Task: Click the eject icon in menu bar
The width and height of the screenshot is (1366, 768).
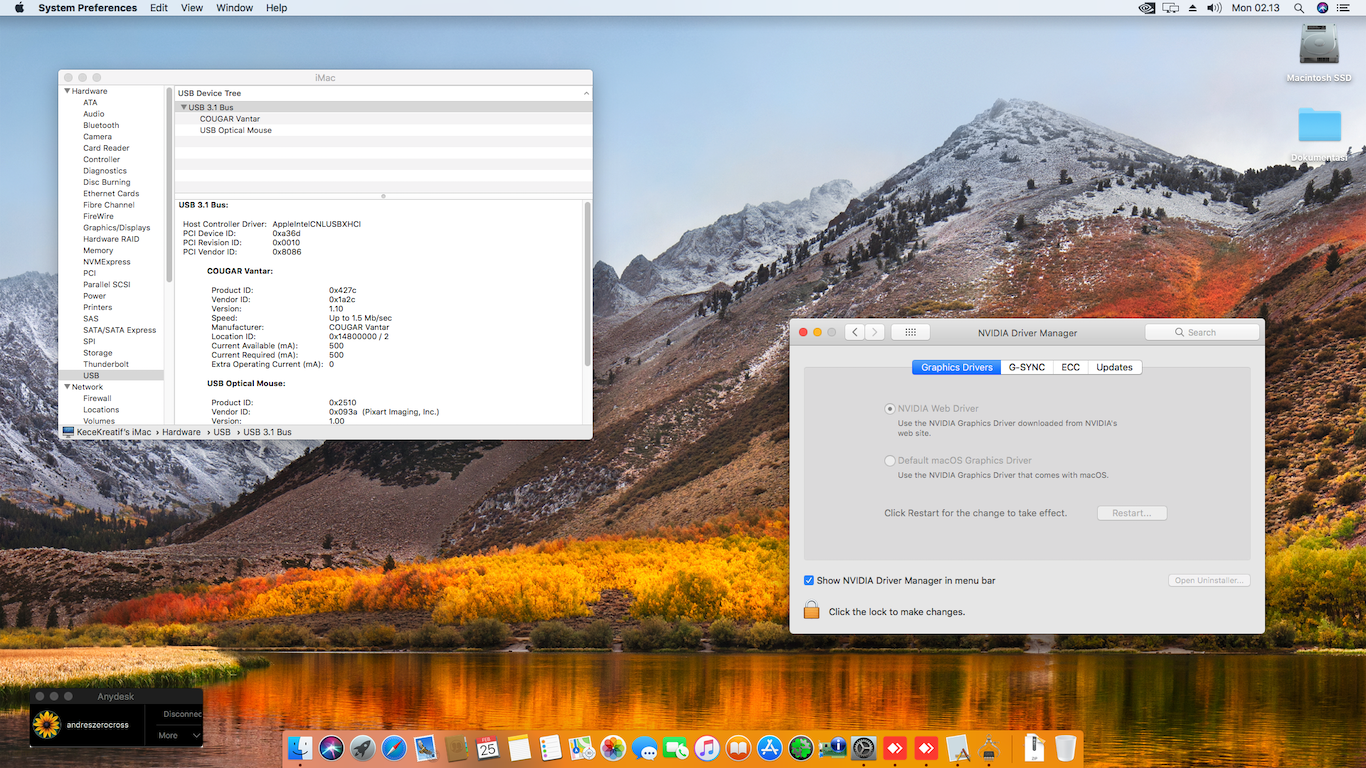Action: 1192,8
